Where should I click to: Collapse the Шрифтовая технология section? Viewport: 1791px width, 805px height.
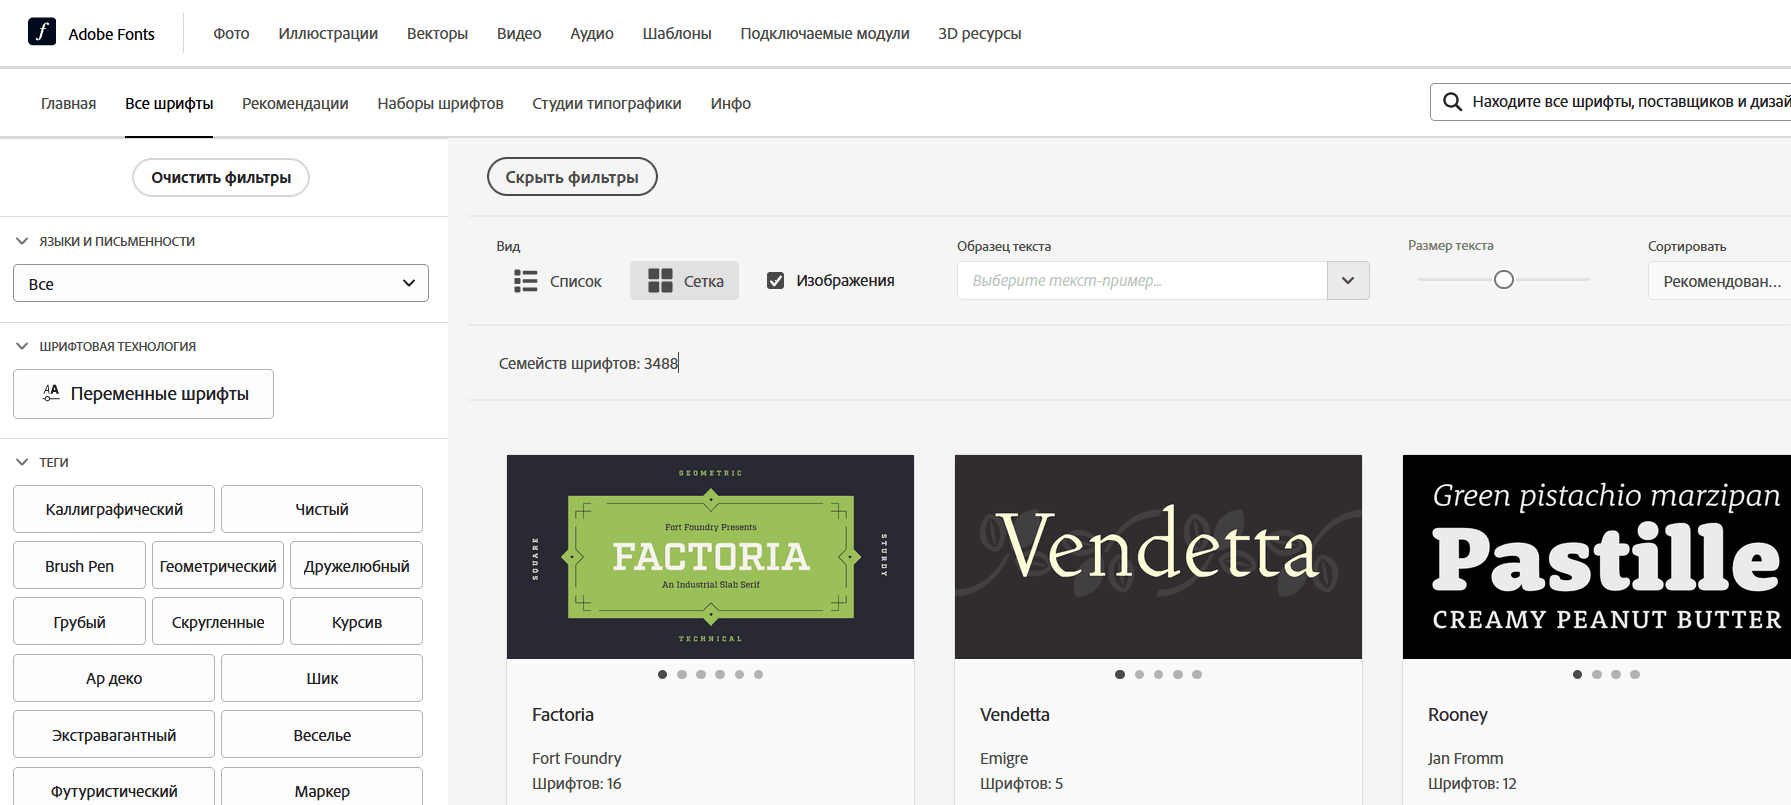pos(22,346)
